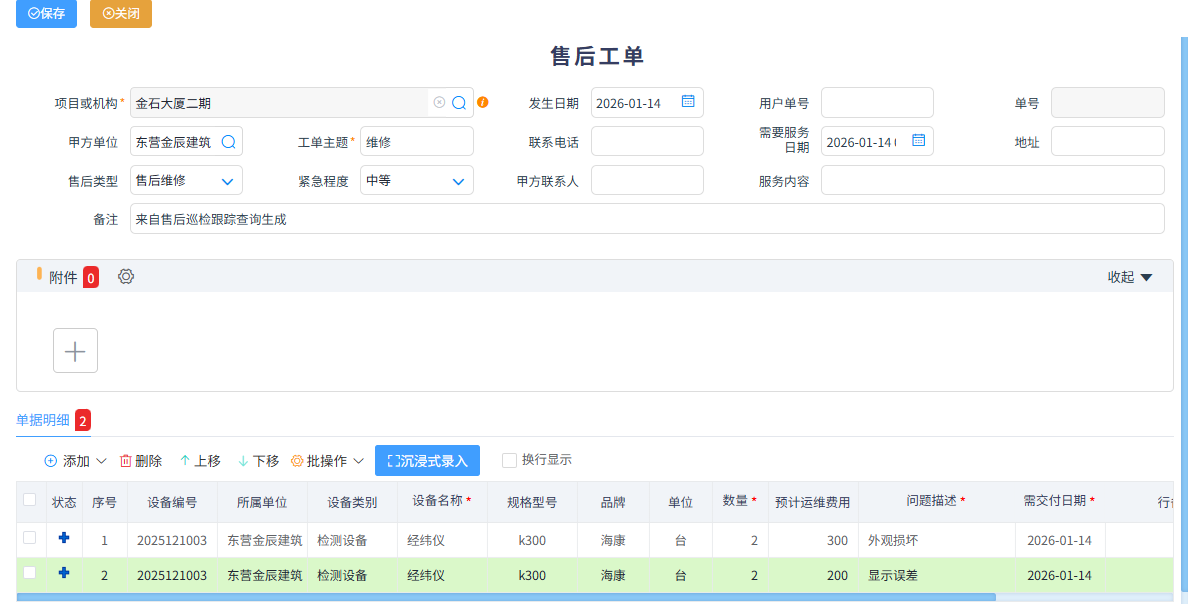Open the calendar picker for 发生日期

coord(687,102)
